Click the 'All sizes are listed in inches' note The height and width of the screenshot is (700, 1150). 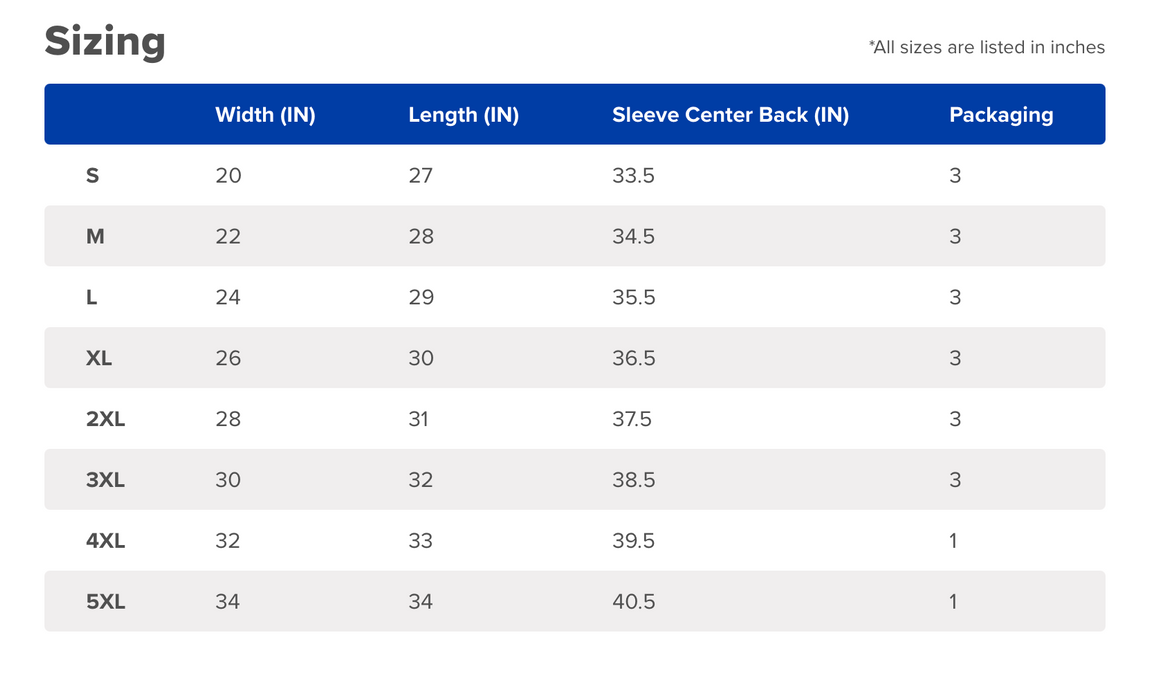(986, 47)
